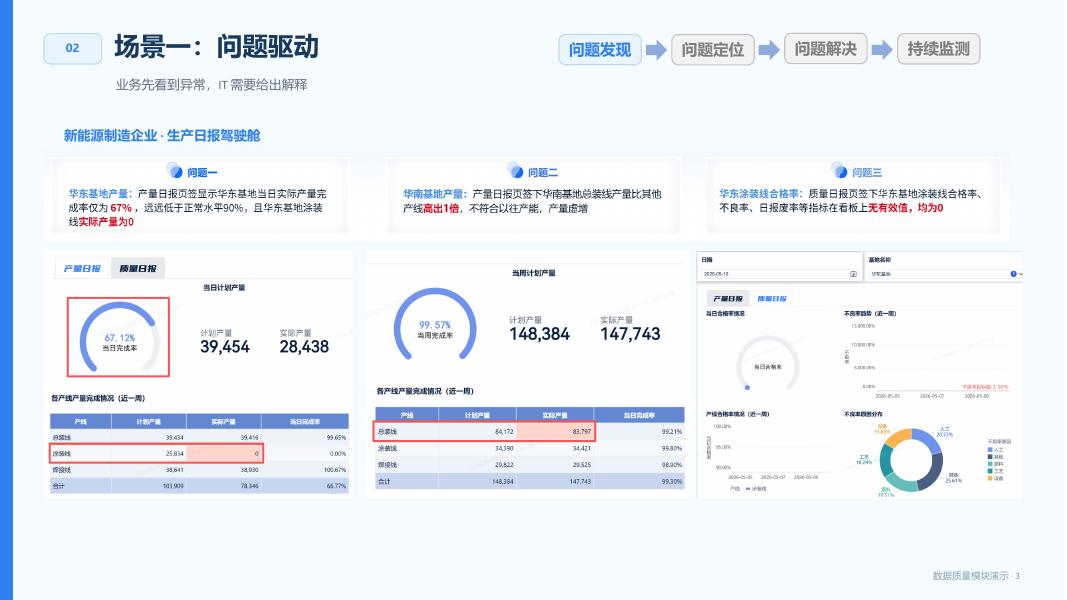
Task: Click the 67.12% 当日完成率 gauge
Action: (x=119, y=337)
